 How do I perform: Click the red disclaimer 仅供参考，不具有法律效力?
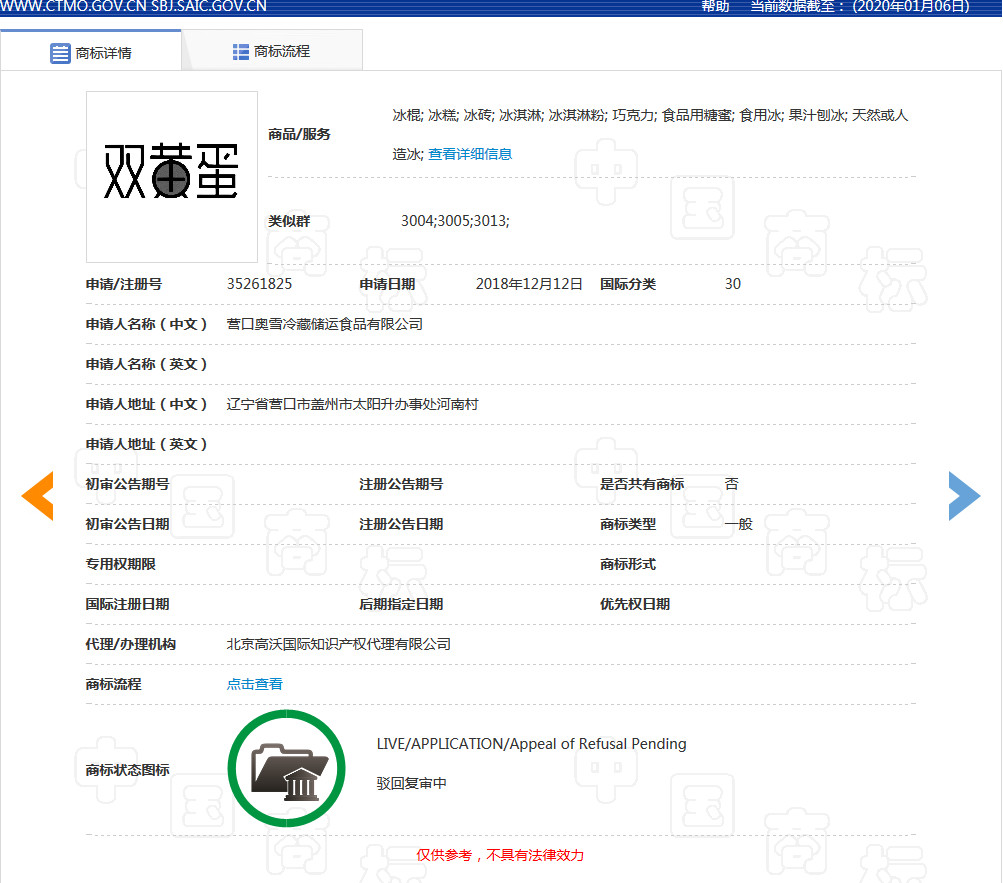pyautogui.click(x=500, y=855)
